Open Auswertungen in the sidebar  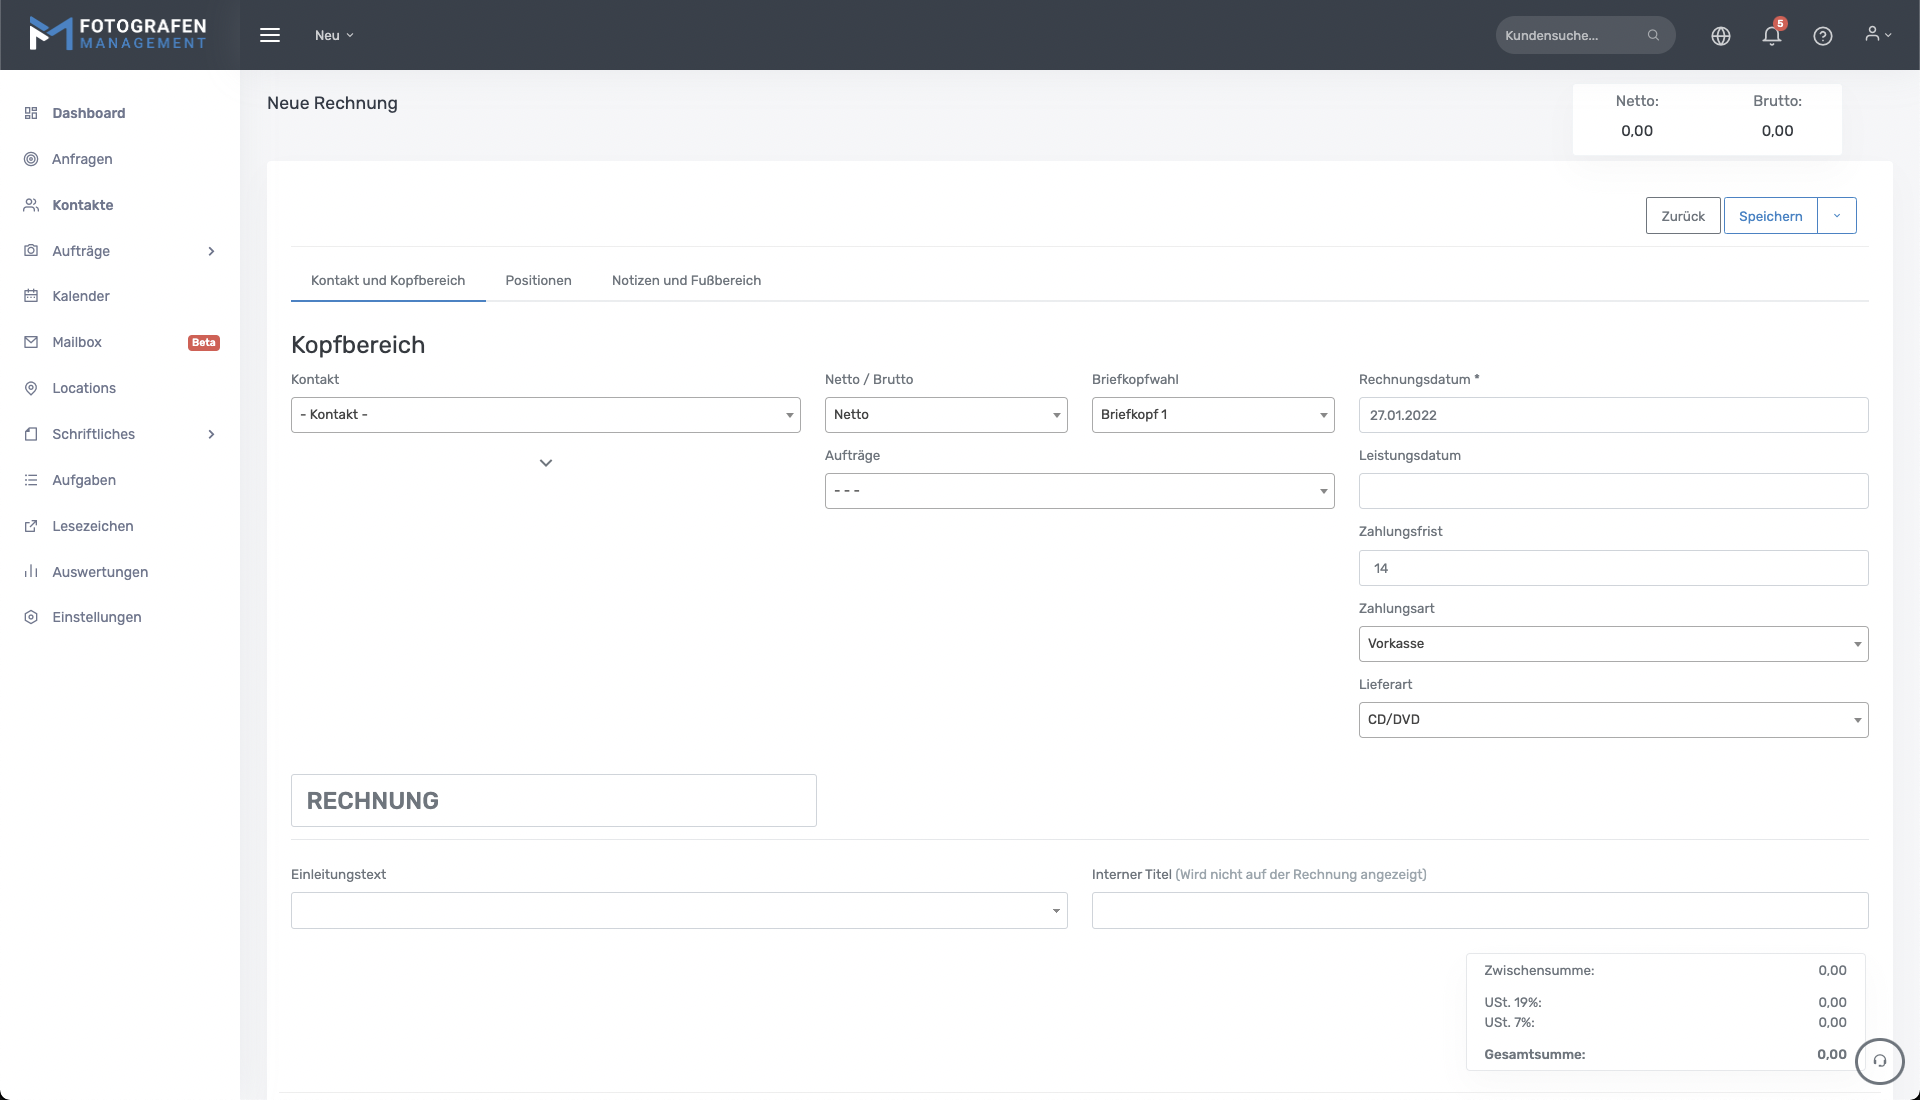(100, 572)
